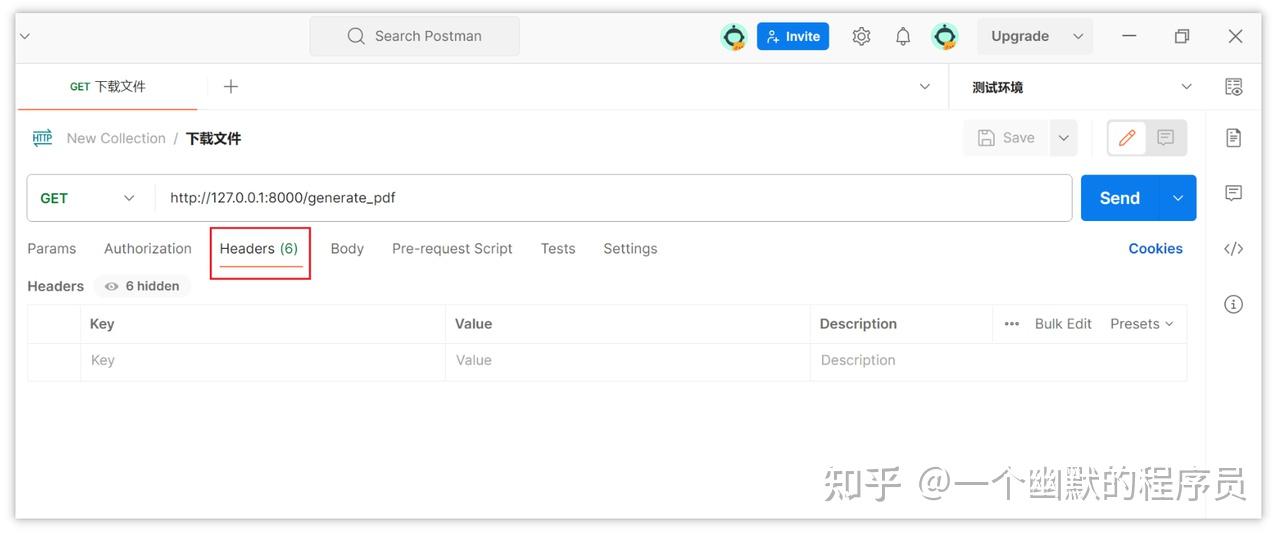
Task: Expand the tabs list chevron
Action: (925, 87)
